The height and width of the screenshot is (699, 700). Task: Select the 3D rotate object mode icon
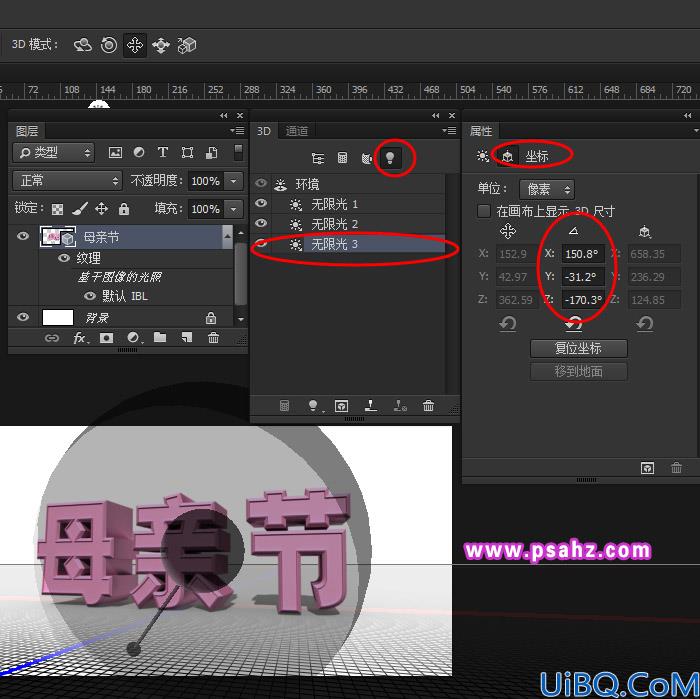click(x=83, y=45)
